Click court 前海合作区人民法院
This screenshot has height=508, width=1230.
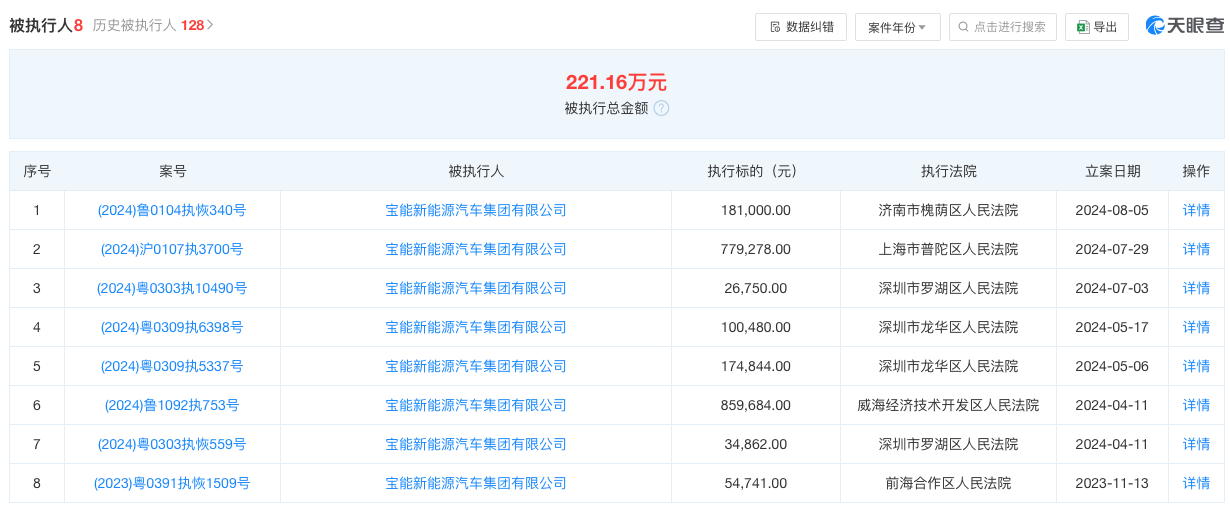click(x=949, y=483)
